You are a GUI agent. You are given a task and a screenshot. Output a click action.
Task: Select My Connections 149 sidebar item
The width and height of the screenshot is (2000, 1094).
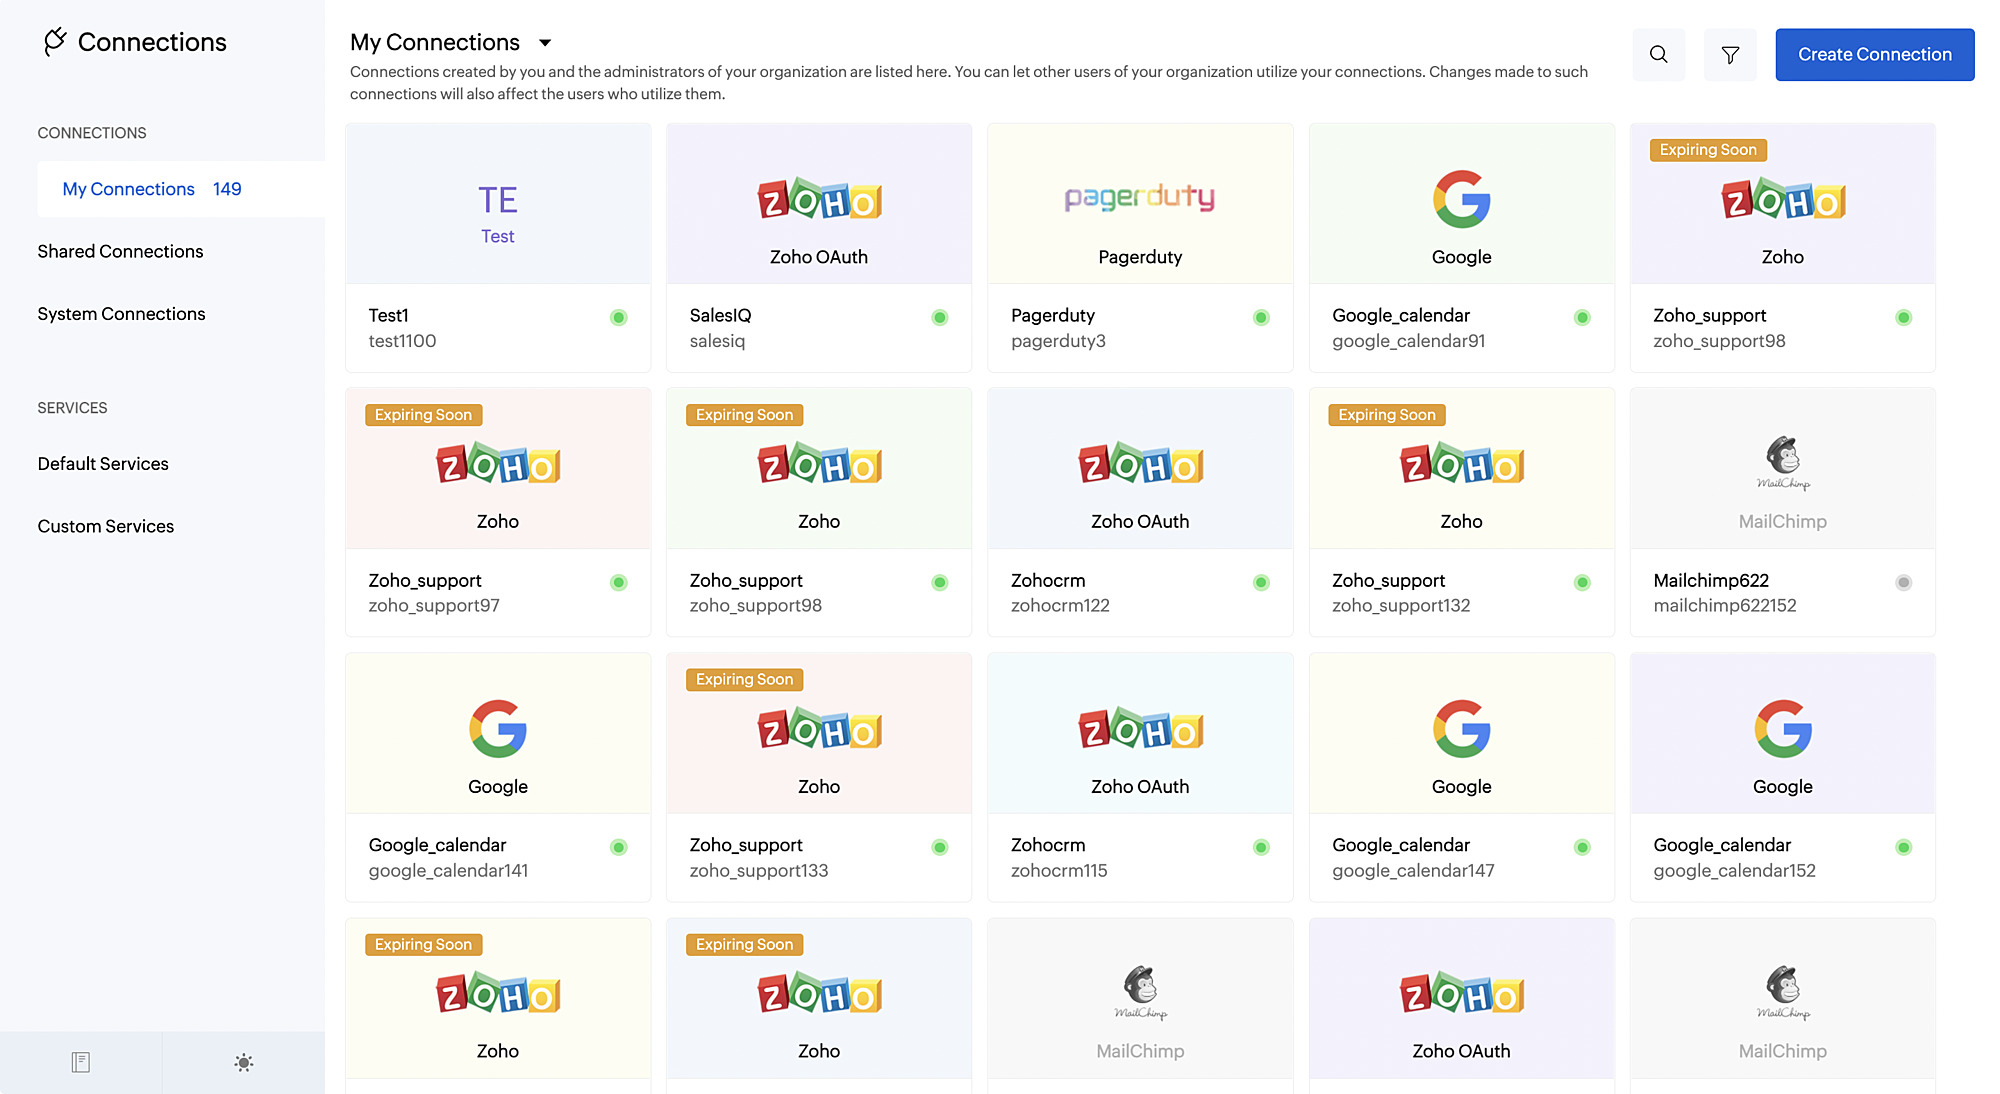point(152,189)
